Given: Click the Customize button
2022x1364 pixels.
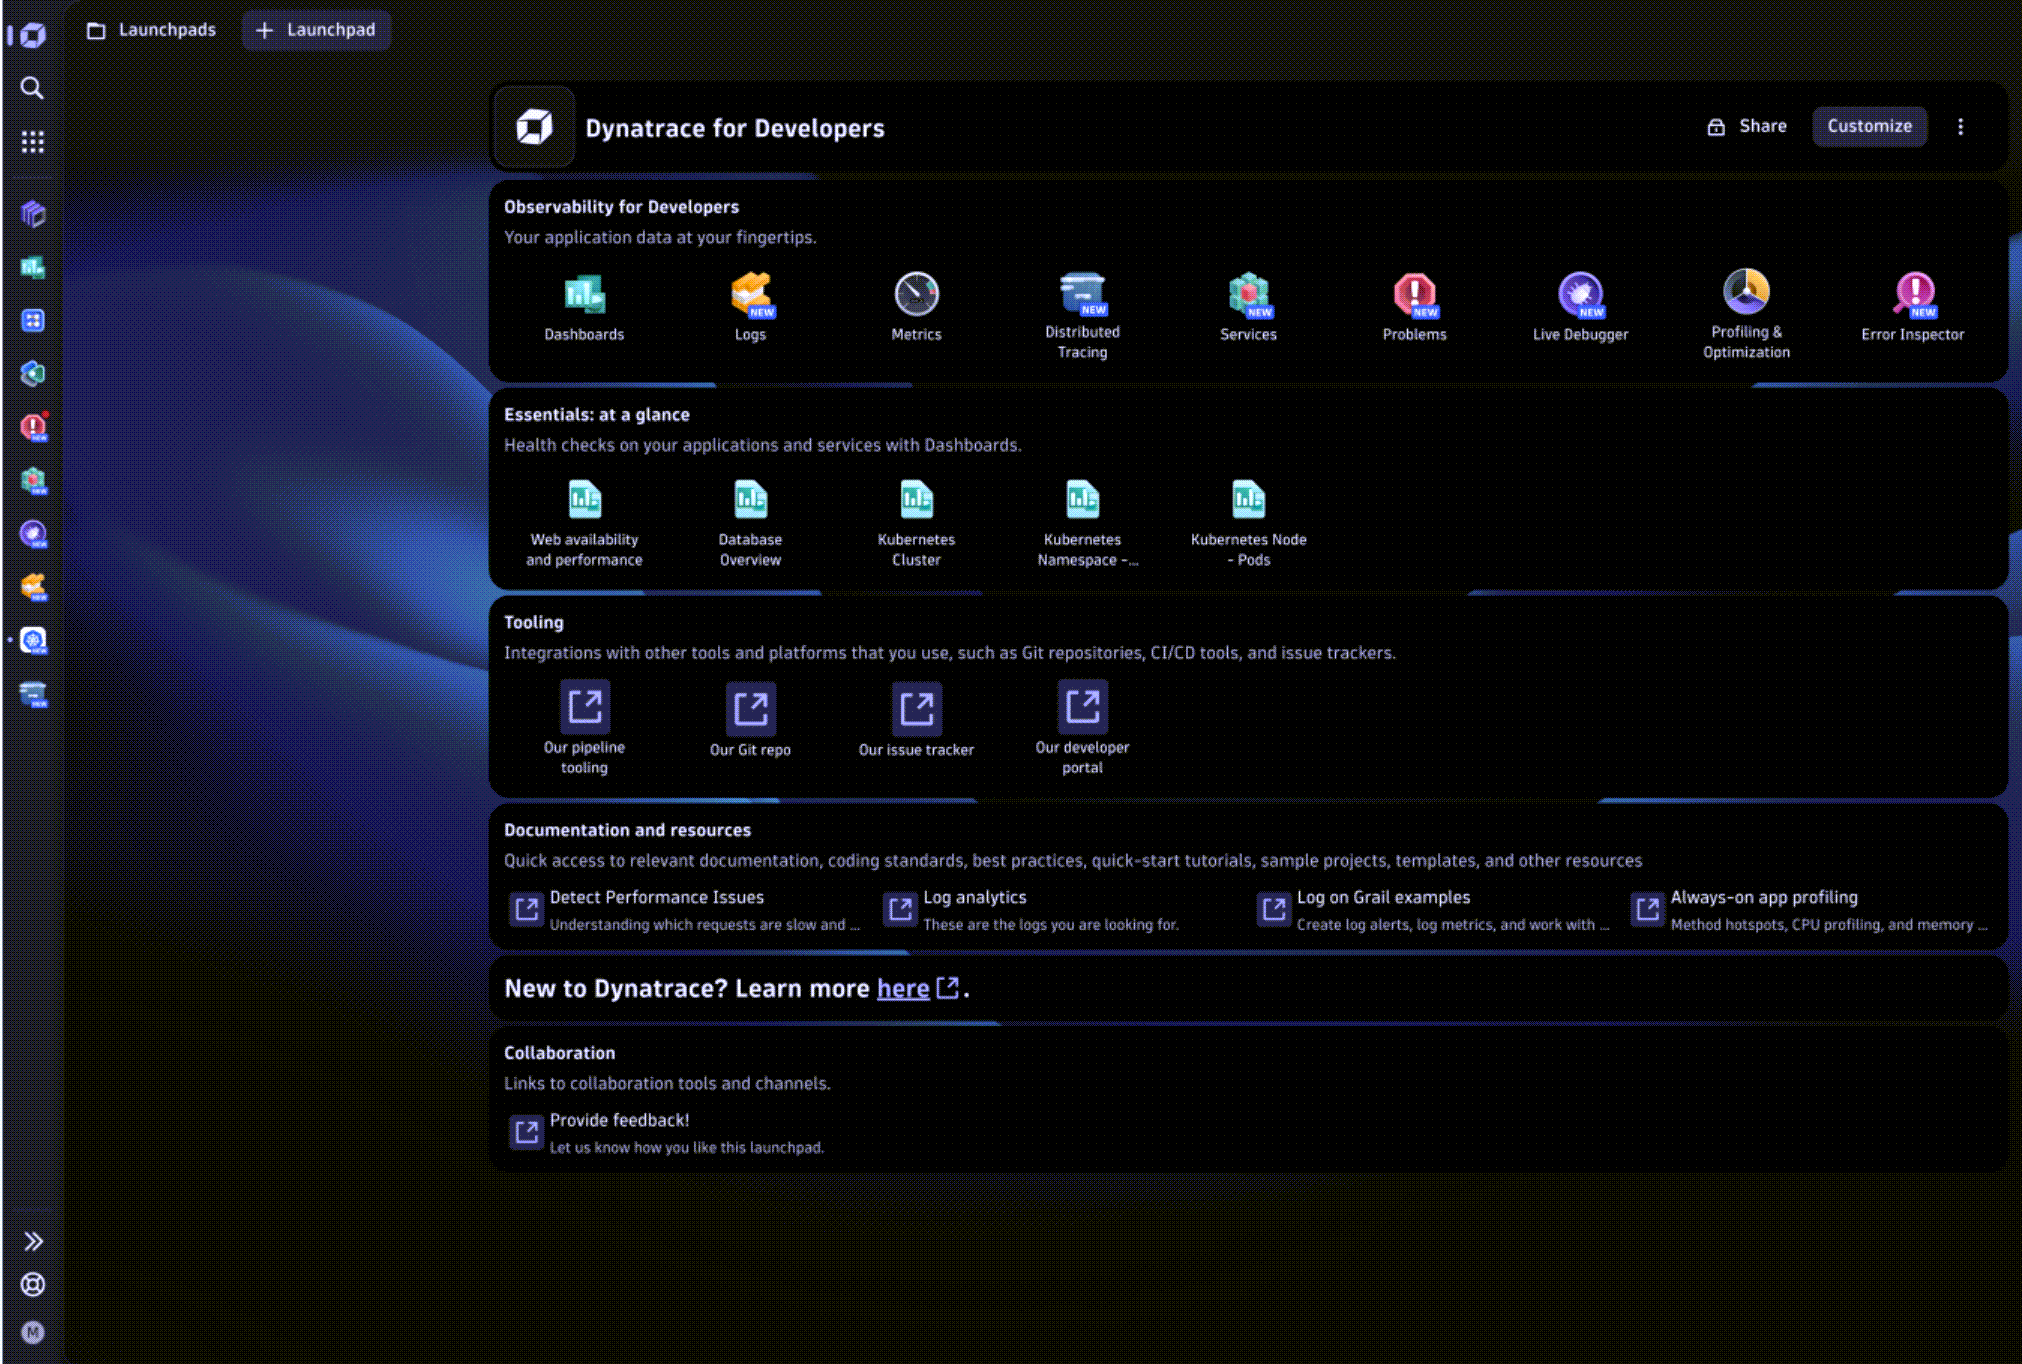Looking at the screenshot, I should (x=1870, y=126).
